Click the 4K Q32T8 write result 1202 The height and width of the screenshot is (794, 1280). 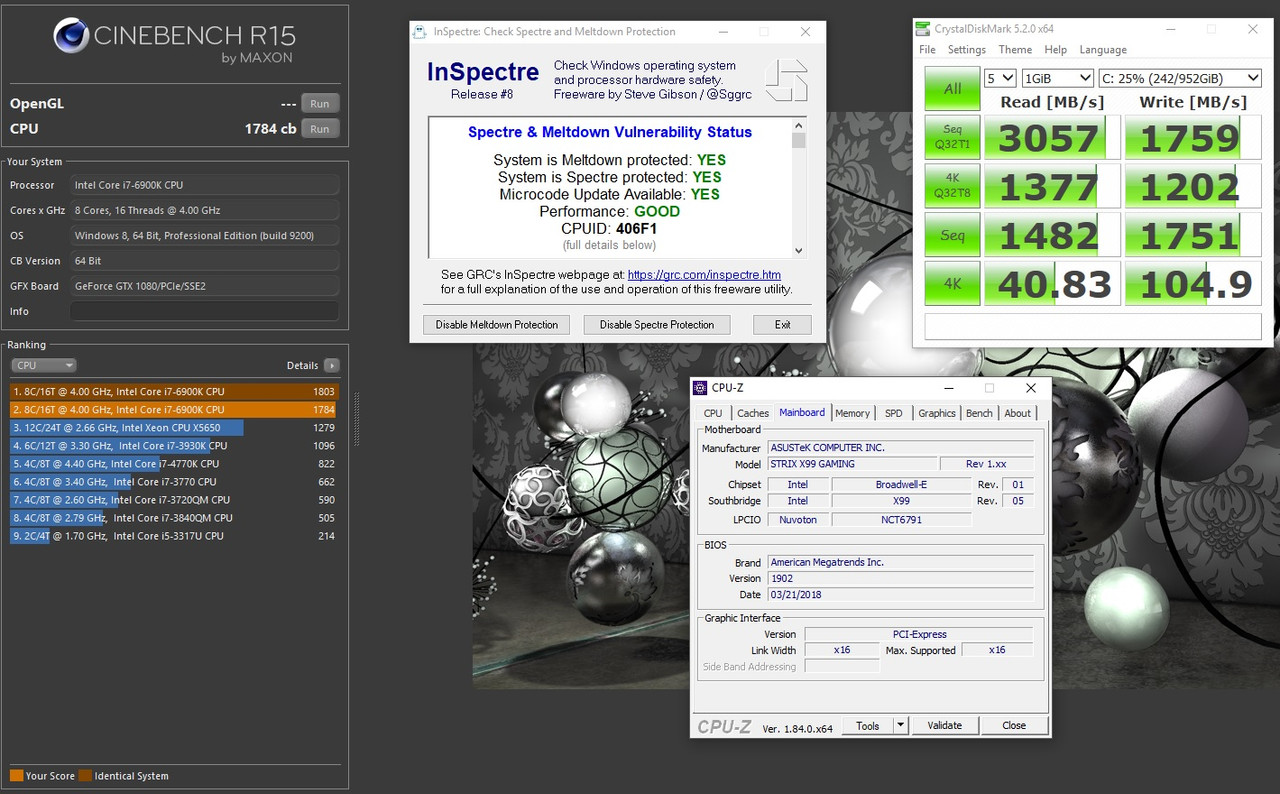point(1192,187)
